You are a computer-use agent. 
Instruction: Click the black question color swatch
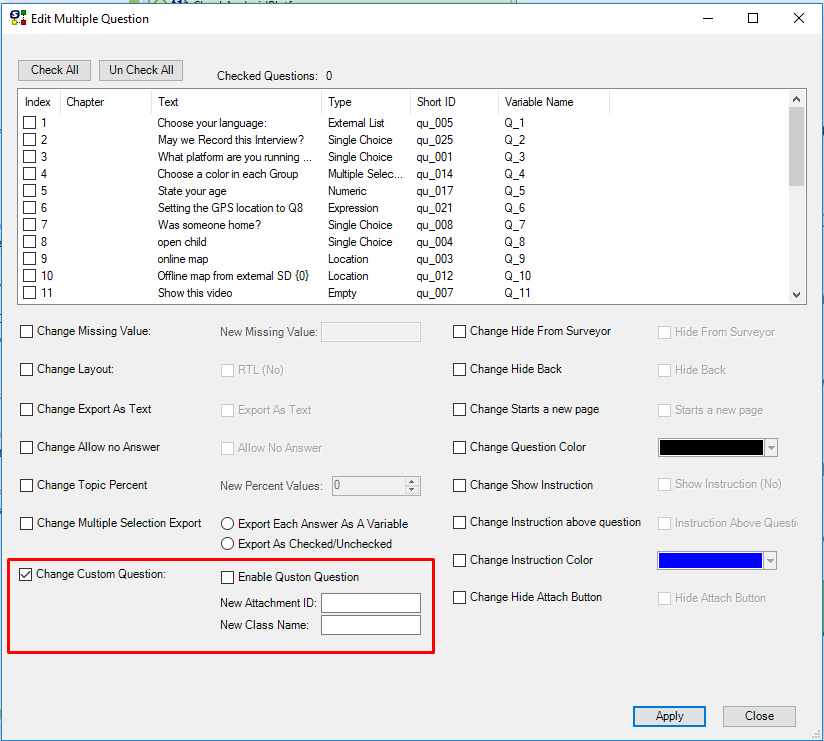(x=711, y=448)
